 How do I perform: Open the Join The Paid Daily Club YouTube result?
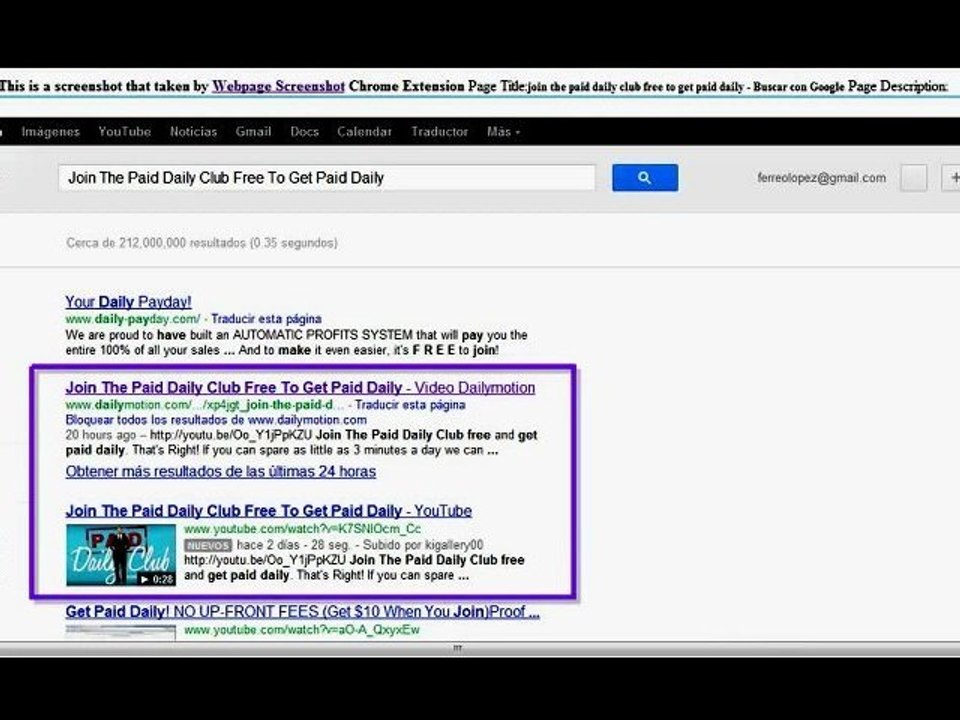tap(269, 511)
